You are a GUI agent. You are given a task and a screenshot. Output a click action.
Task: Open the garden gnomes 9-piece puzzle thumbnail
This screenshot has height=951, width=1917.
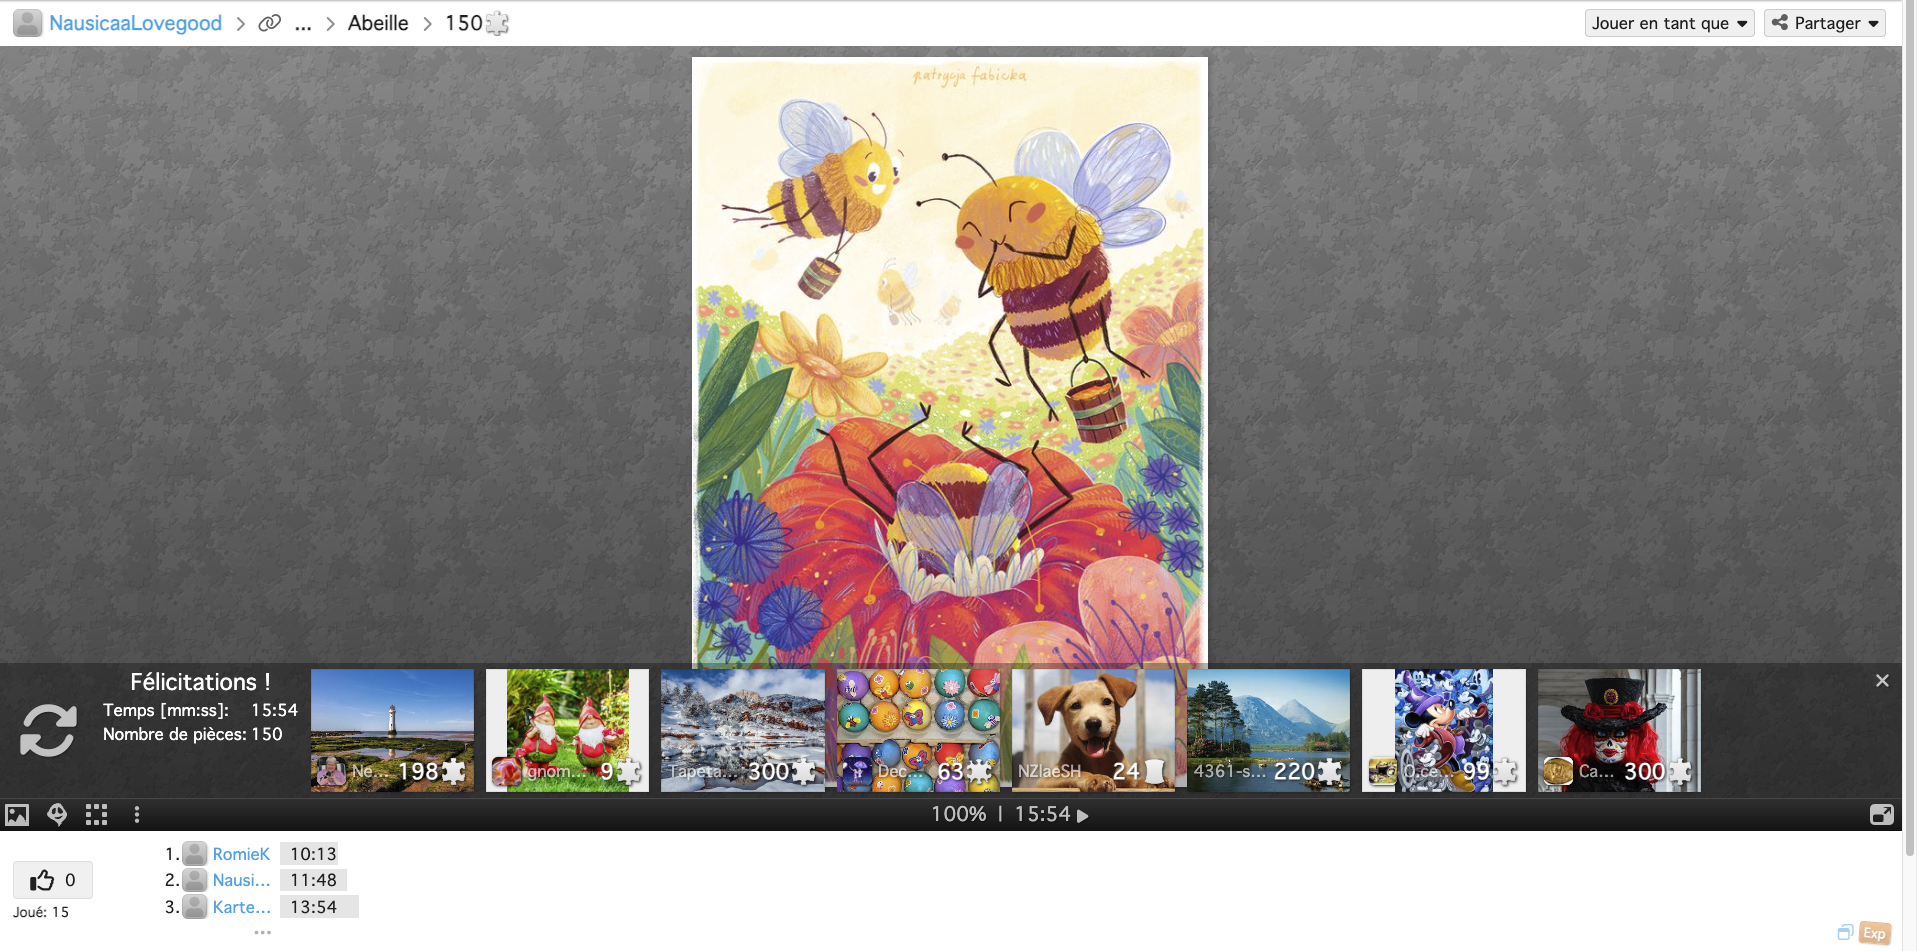(567, 730)
